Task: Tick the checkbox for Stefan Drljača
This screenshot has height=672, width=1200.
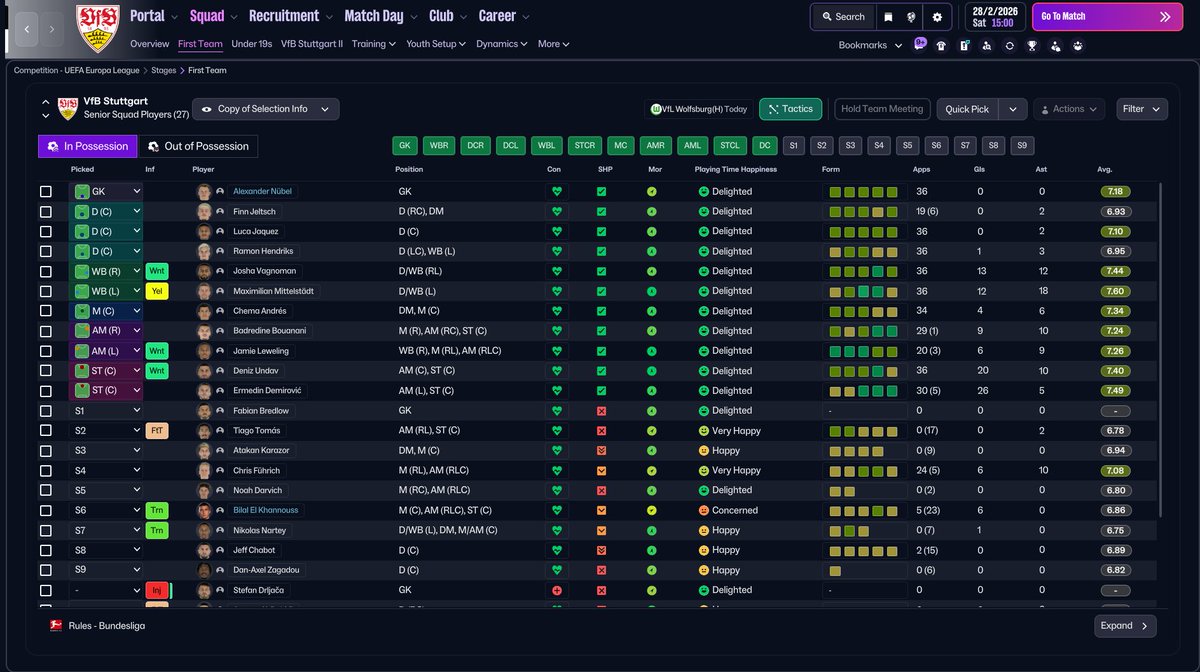Action: (x=46, y=590)
